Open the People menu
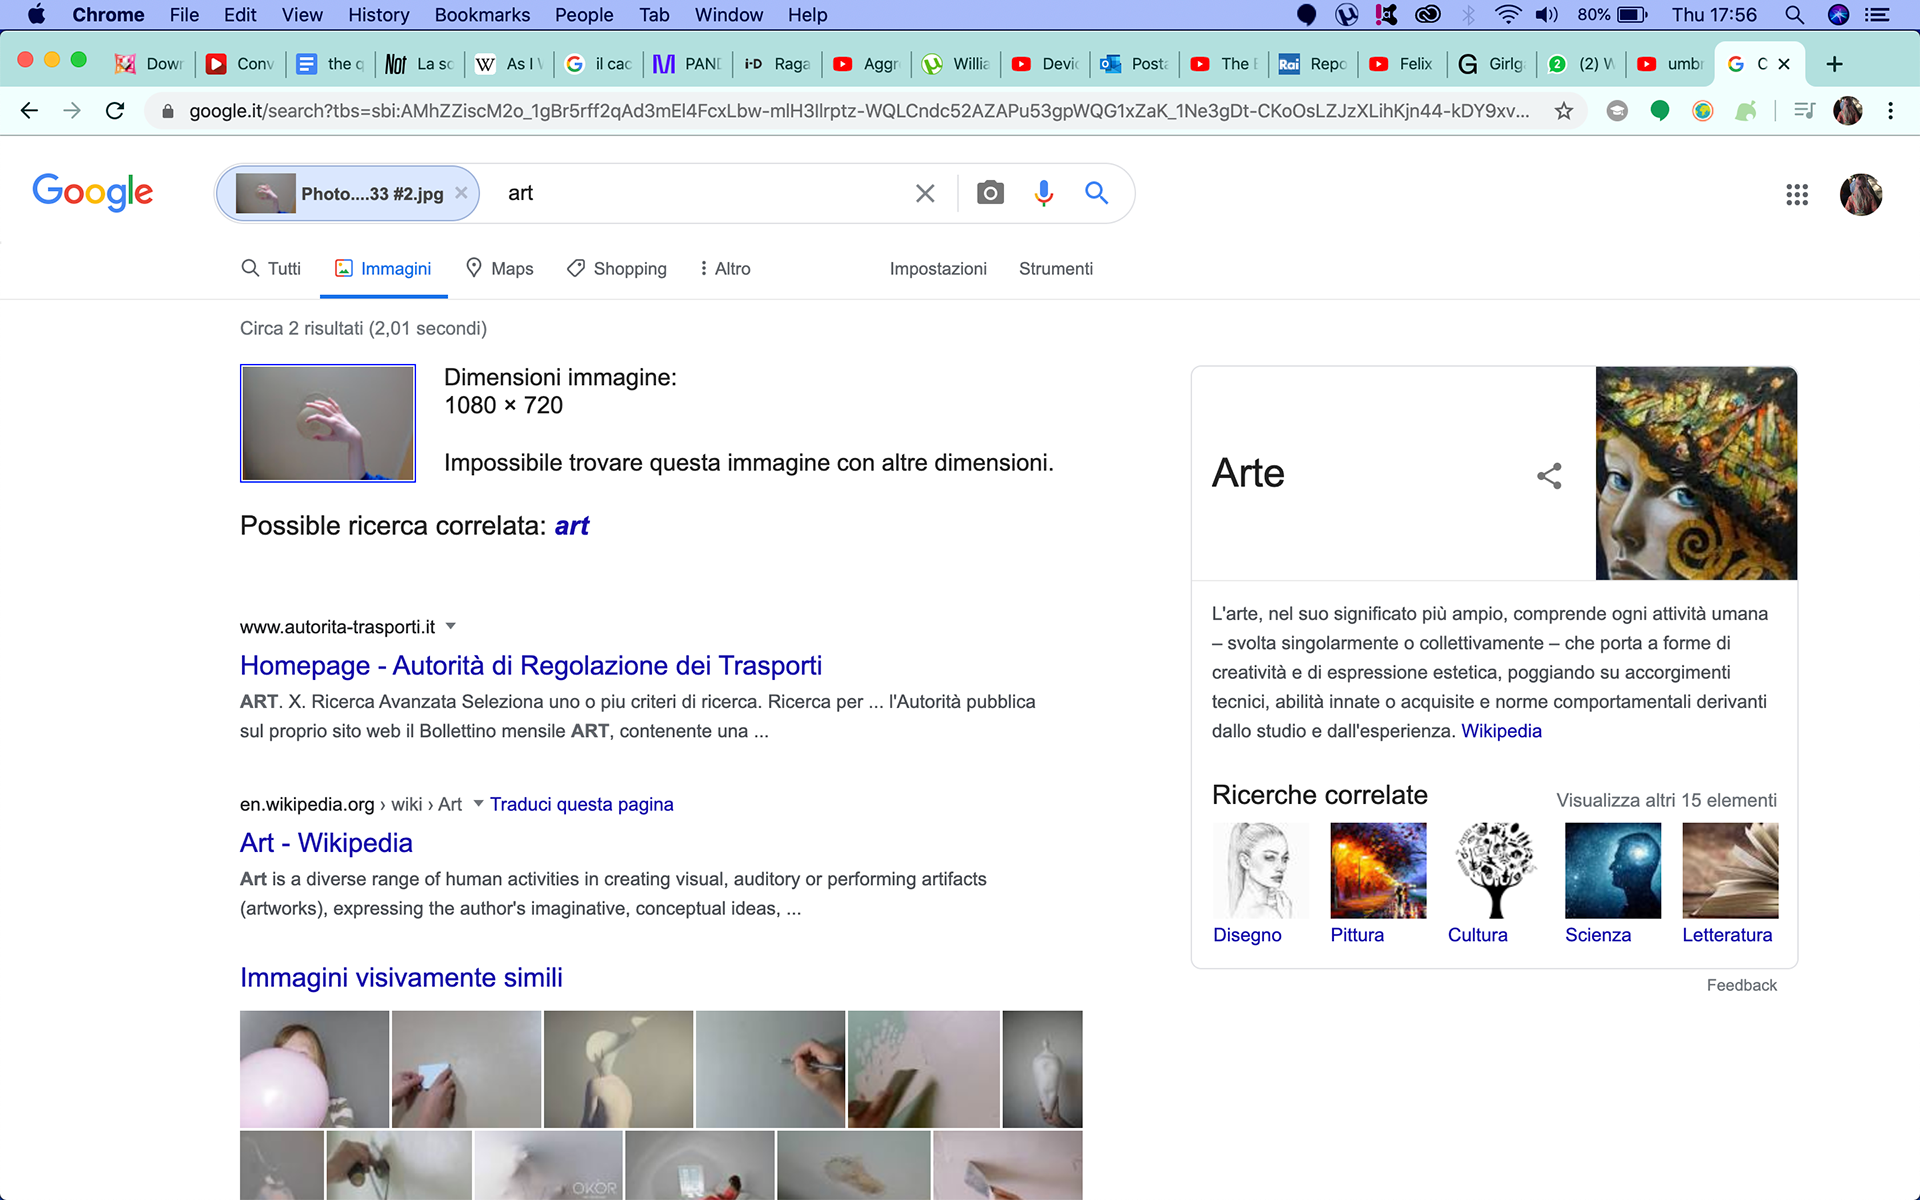This screenshot has width=1920, height=1200. tap(584, 15)
